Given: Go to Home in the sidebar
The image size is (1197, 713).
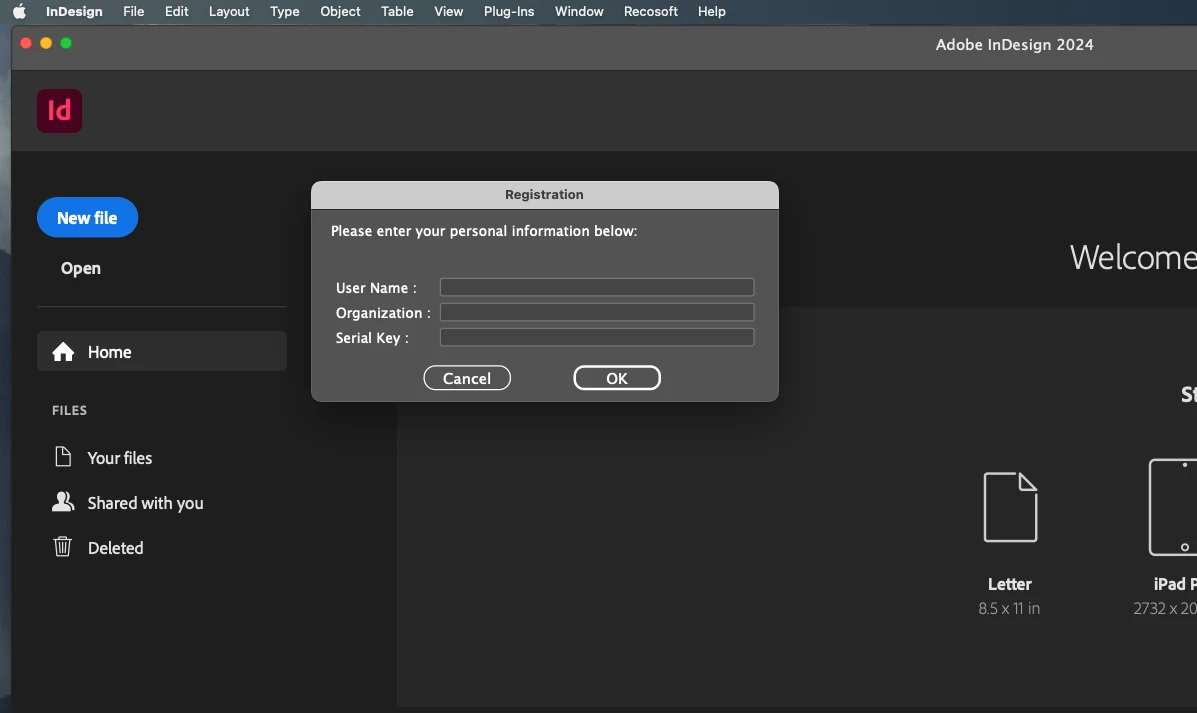Looking at the screenshot, I should [162, 351].
